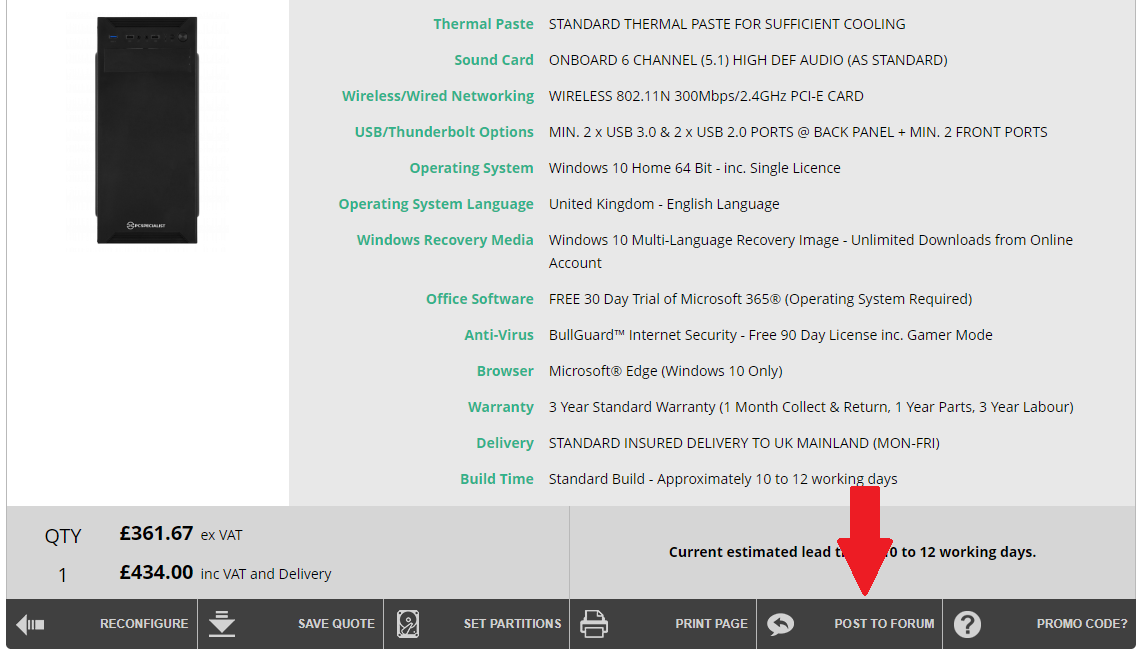Screen dimensions: 1141x656
Task: Click the Office Software label
Action: point(480,299)
